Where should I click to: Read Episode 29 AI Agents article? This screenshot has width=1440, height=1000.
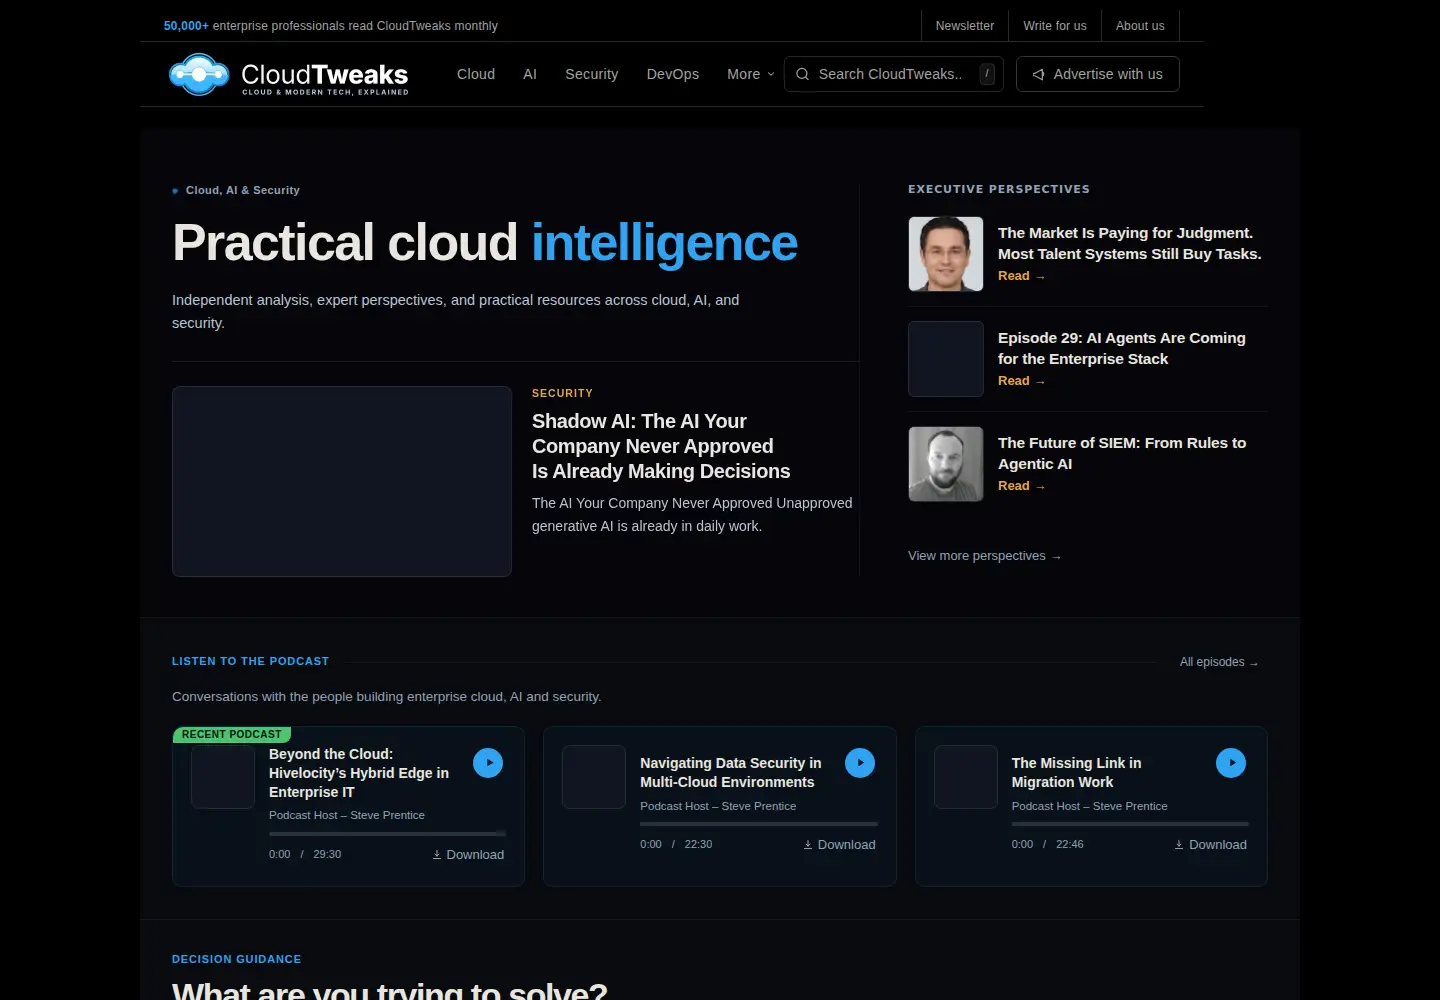click(x=1021, y=381)
